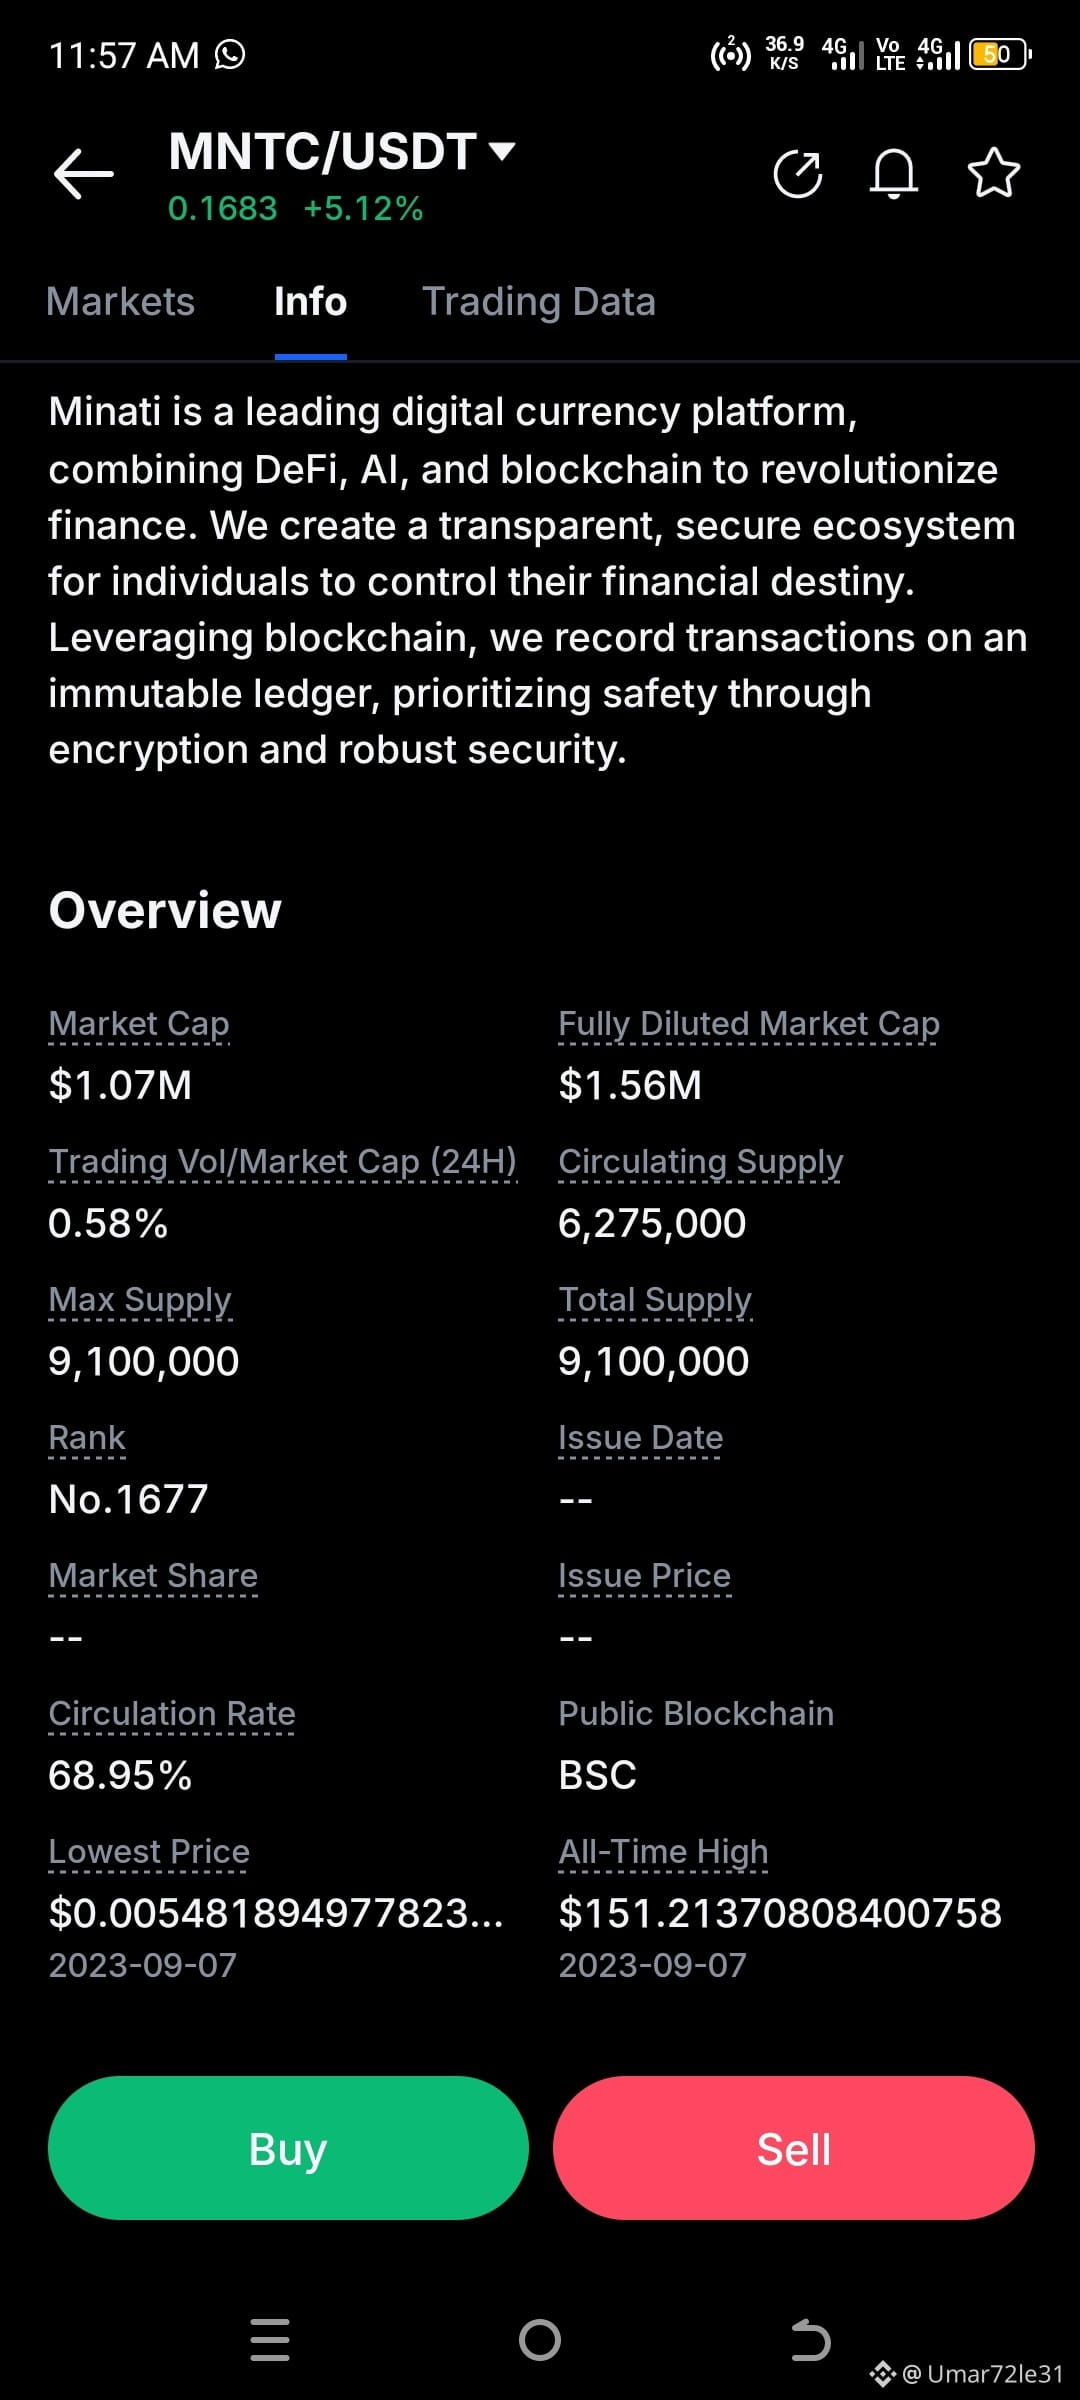Tap the Circulation Rate label
Image resolution: width=1080 pixels, height=2400 pixels.
click(172, 1714)
